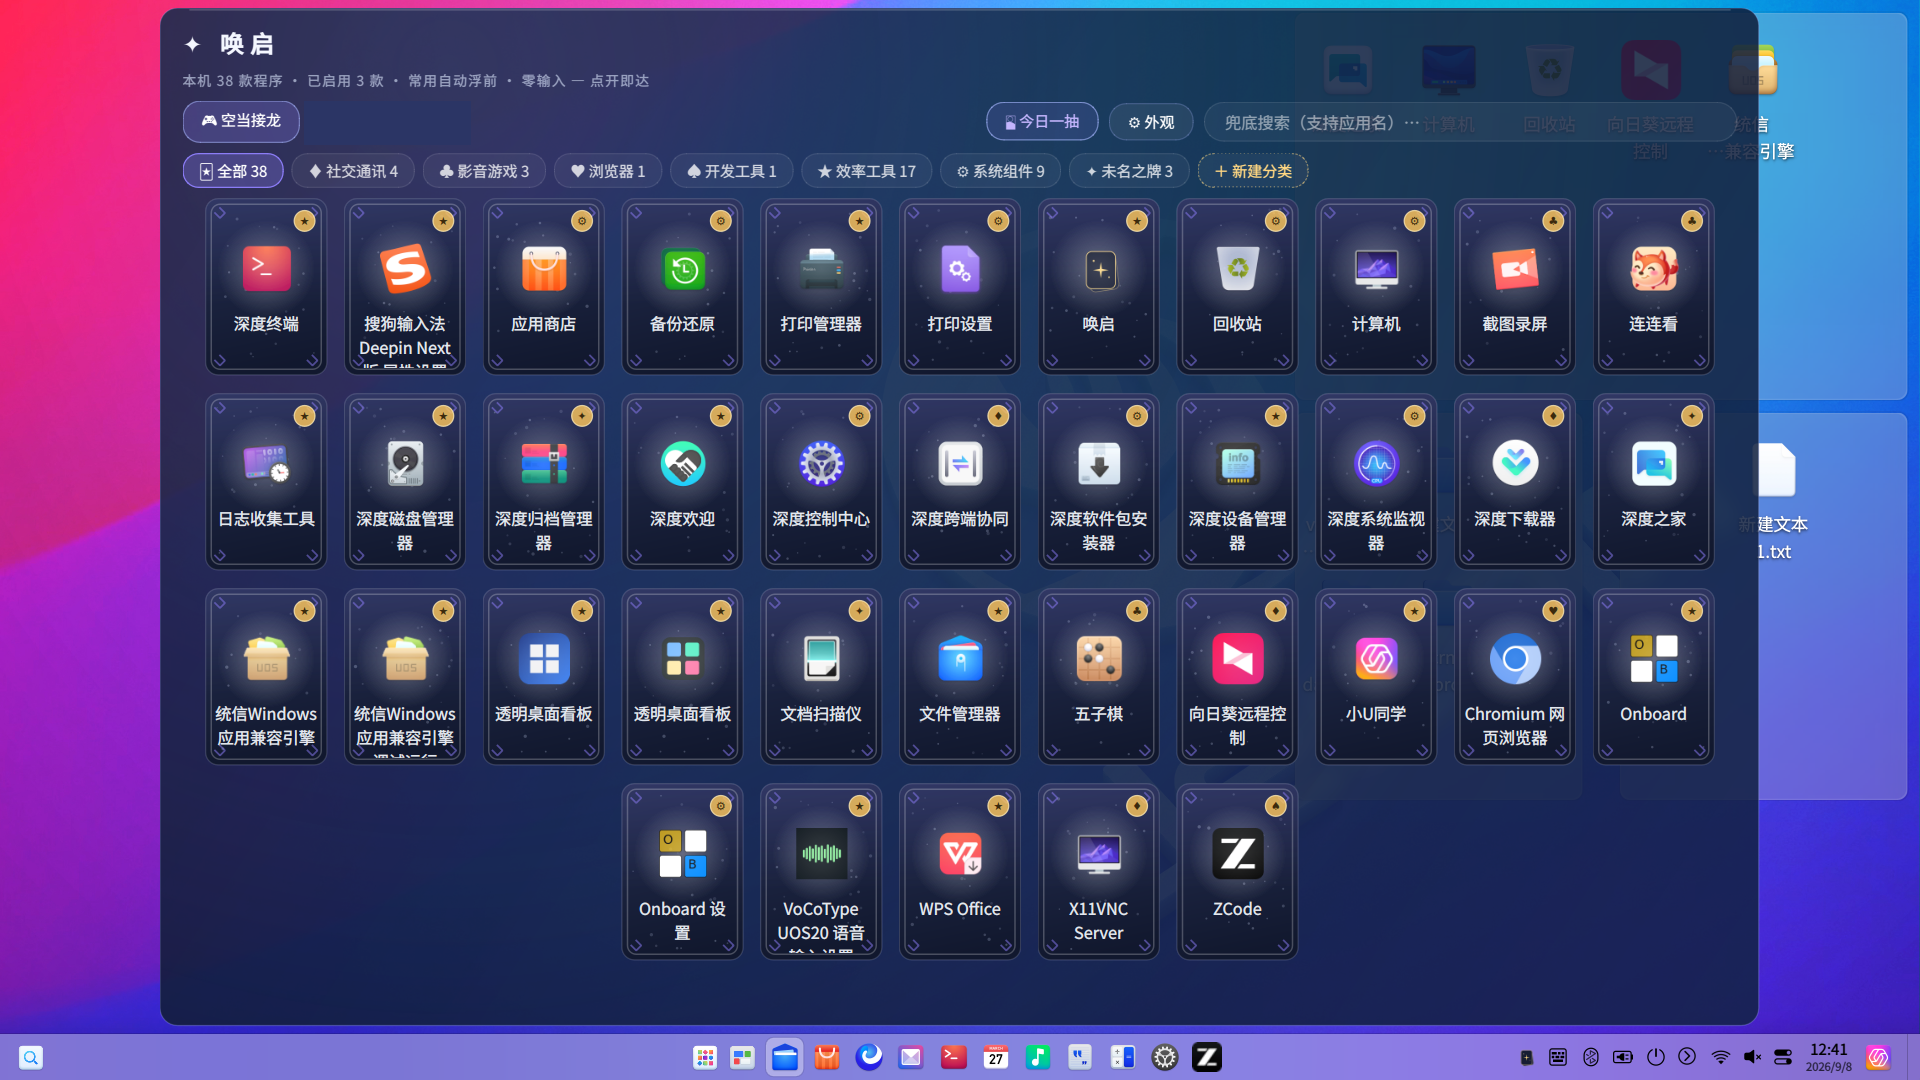Open 日志收集工具 log collector
The image size is (1920, 1080).
point(266,482)
